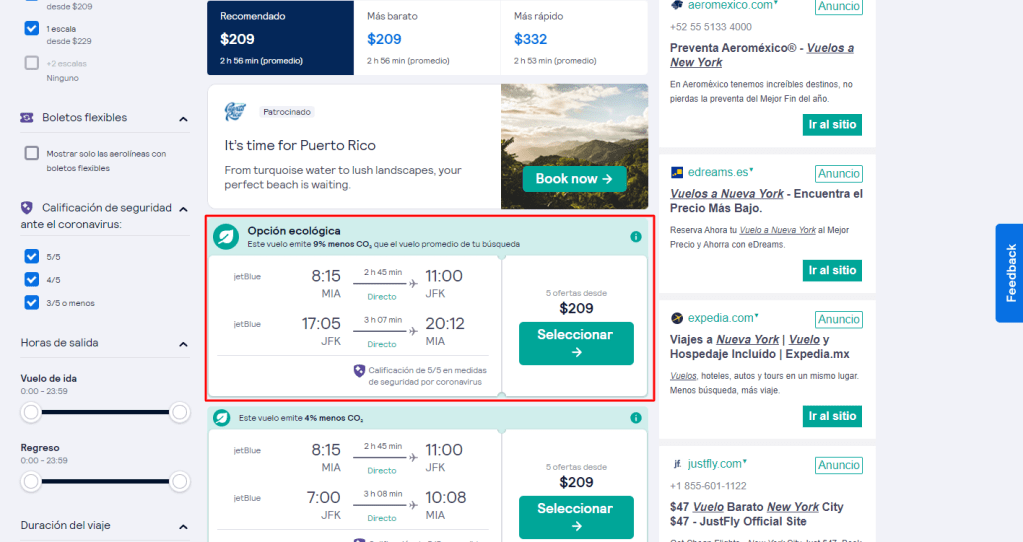
Task: Click the Puerto Rico sponsor logo
Action: point(235,112)
